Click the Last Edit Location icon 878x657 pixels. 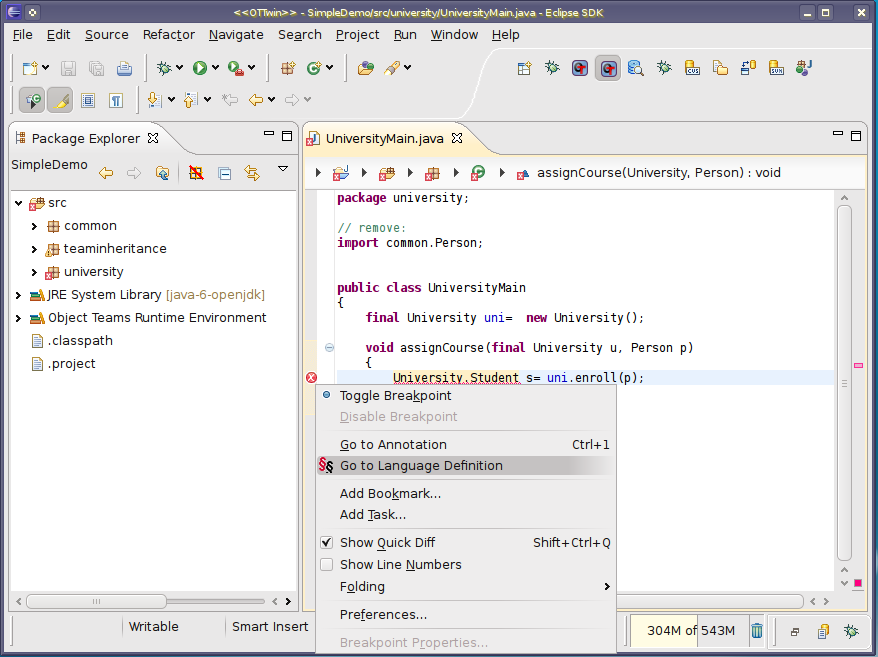point(230,100)
